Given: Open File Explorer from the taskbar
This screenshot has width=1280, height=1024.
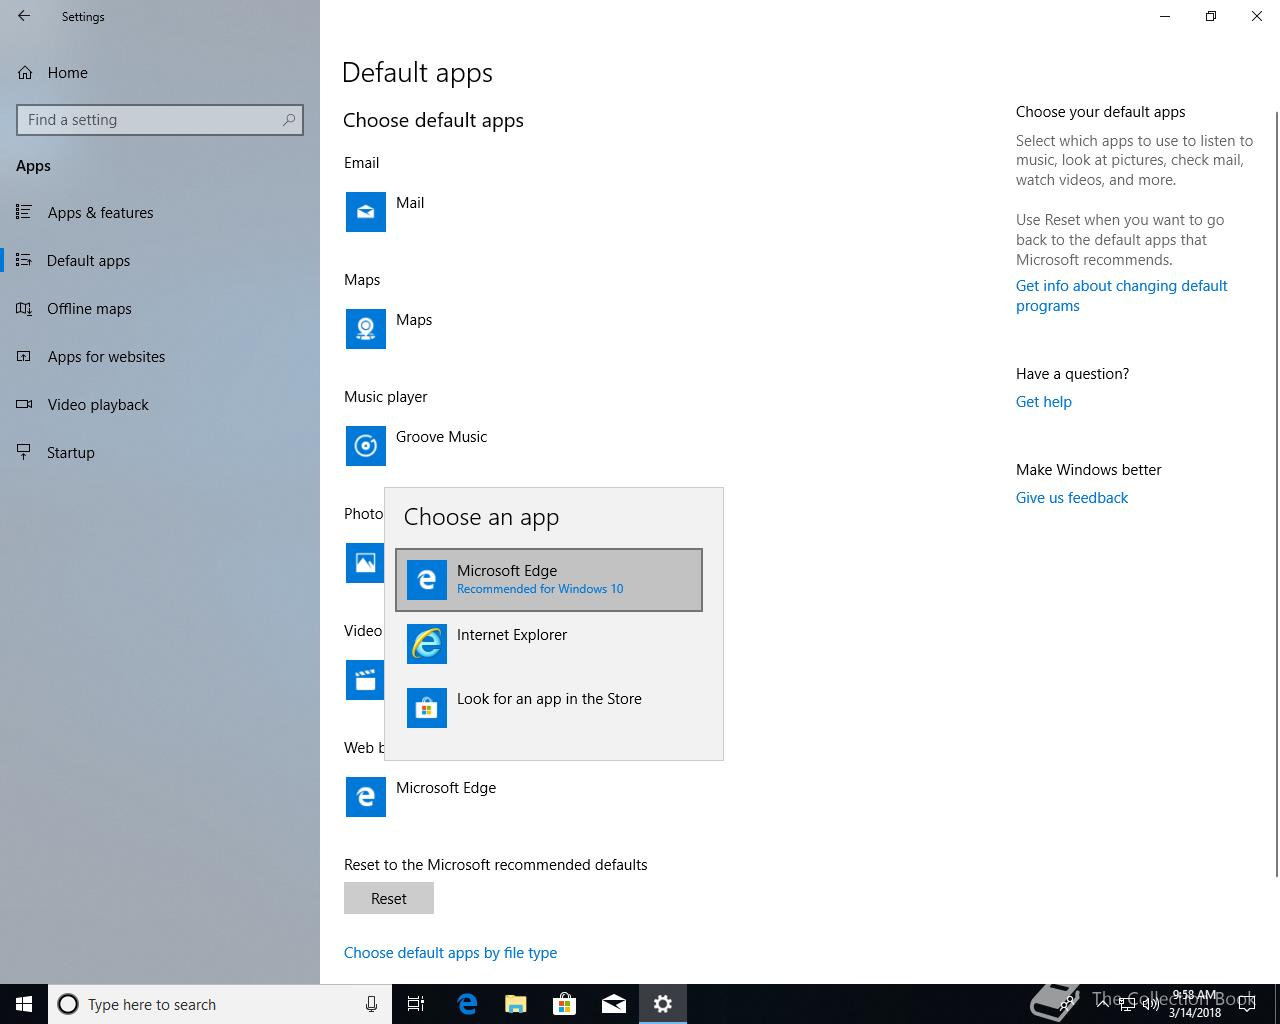Looking at the screenshot, I should [516, 1004].
